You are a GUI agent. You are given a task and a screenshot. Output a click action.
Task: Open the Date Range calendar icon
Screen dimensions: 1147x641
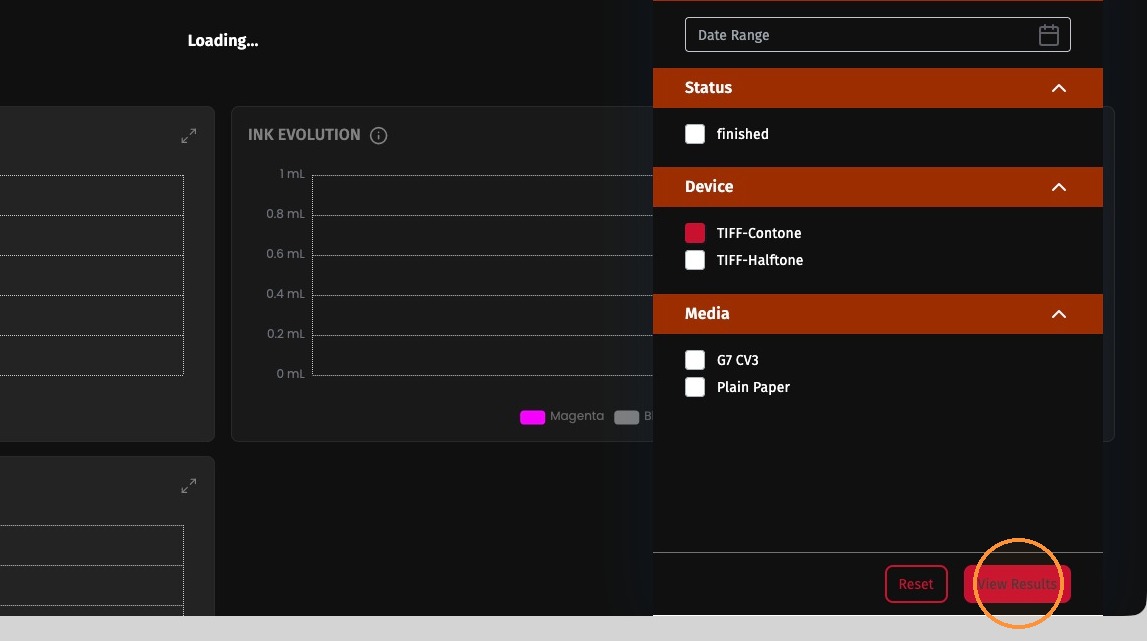pyautogui.click(x=1048, y=35)
